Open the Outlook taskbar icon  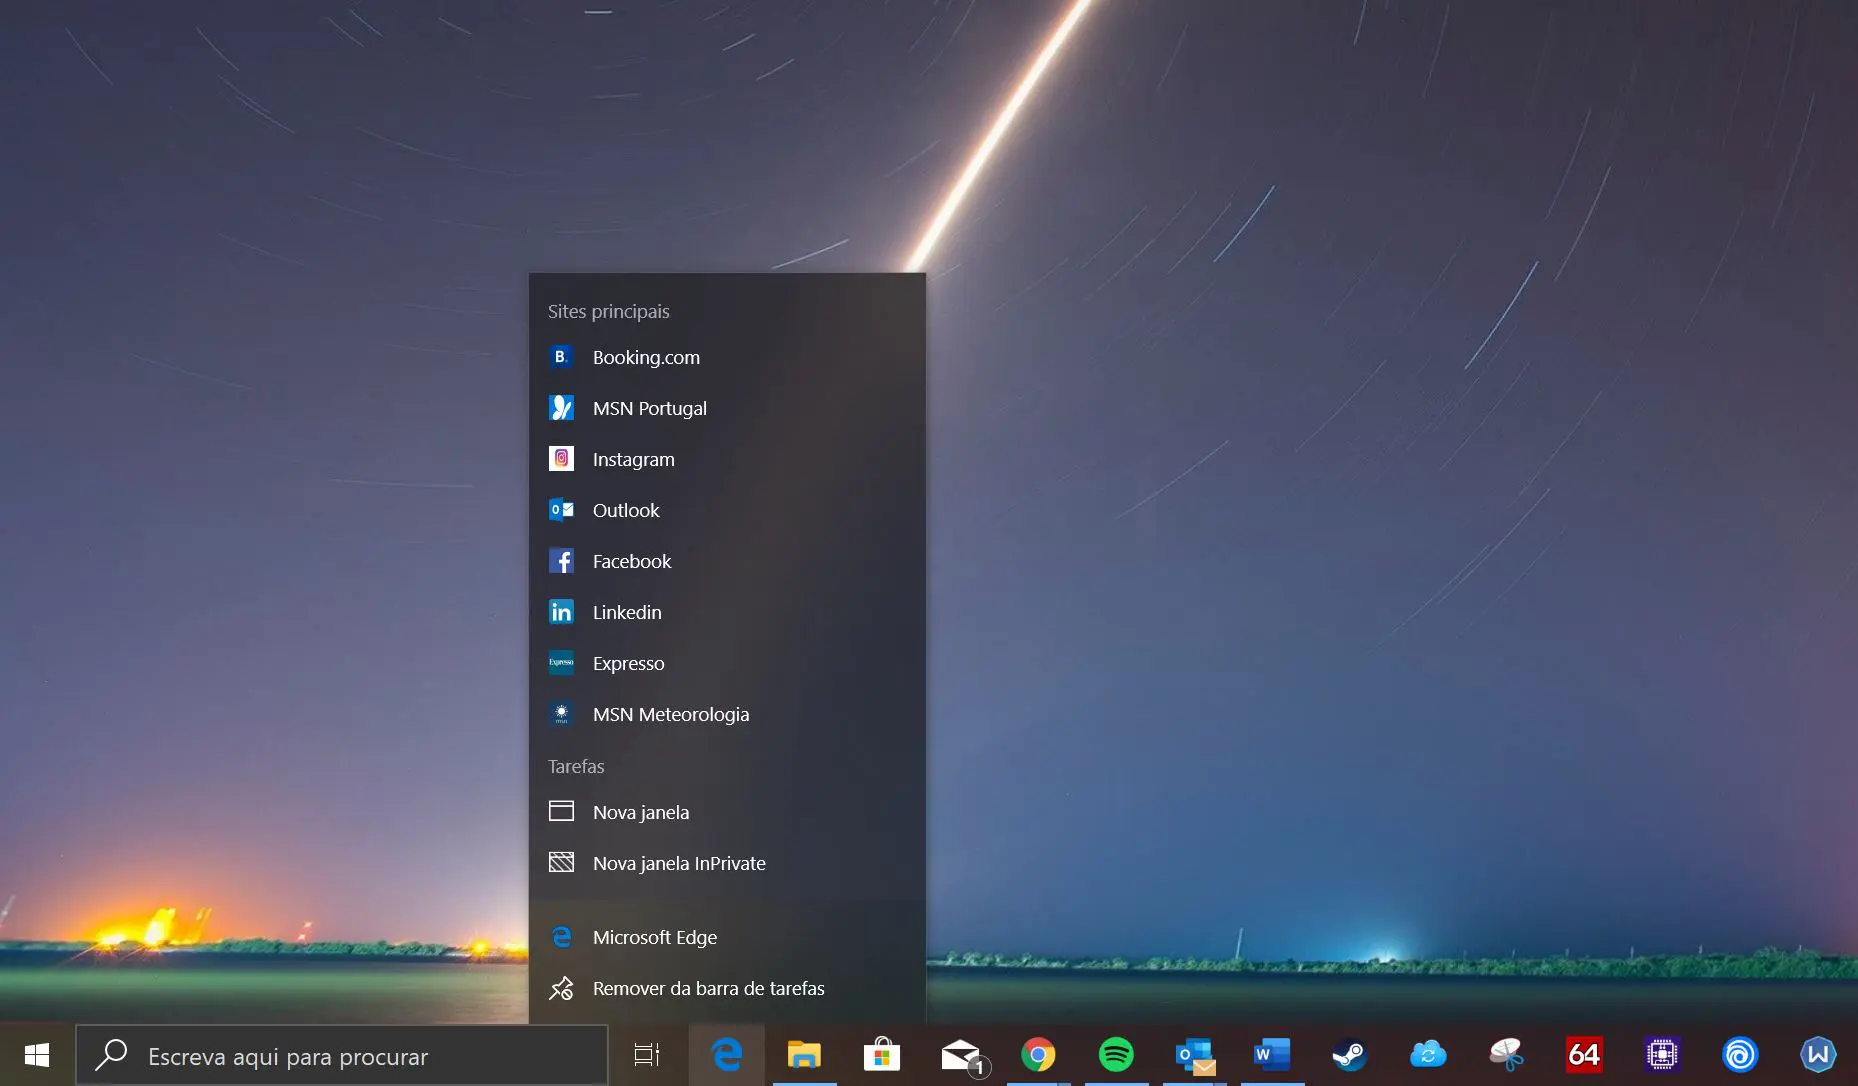1195,1055
